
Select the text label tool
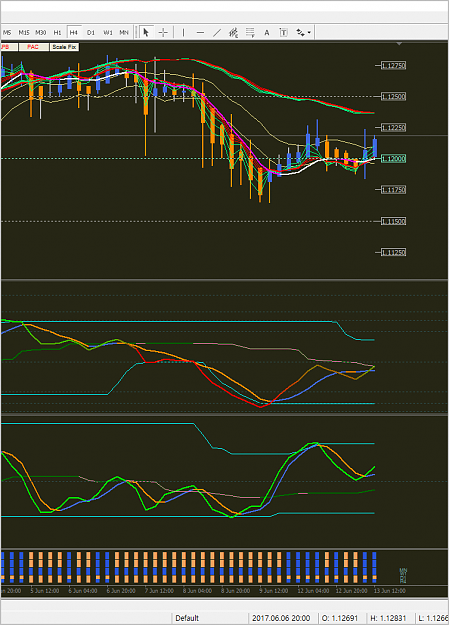(284, 32)
